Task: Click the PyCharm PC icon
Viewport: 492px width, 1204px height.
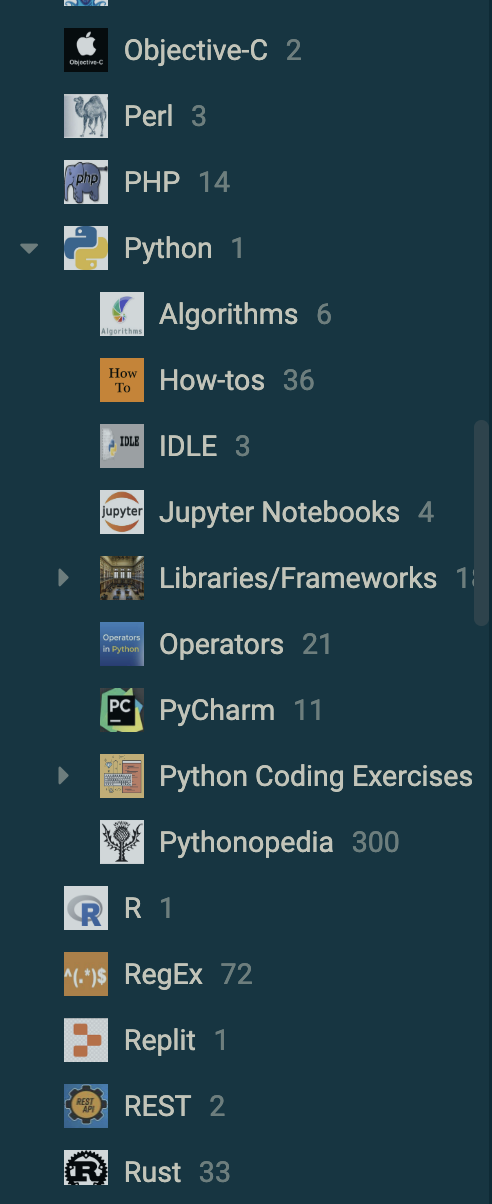Action: click(x=122, y=710)
